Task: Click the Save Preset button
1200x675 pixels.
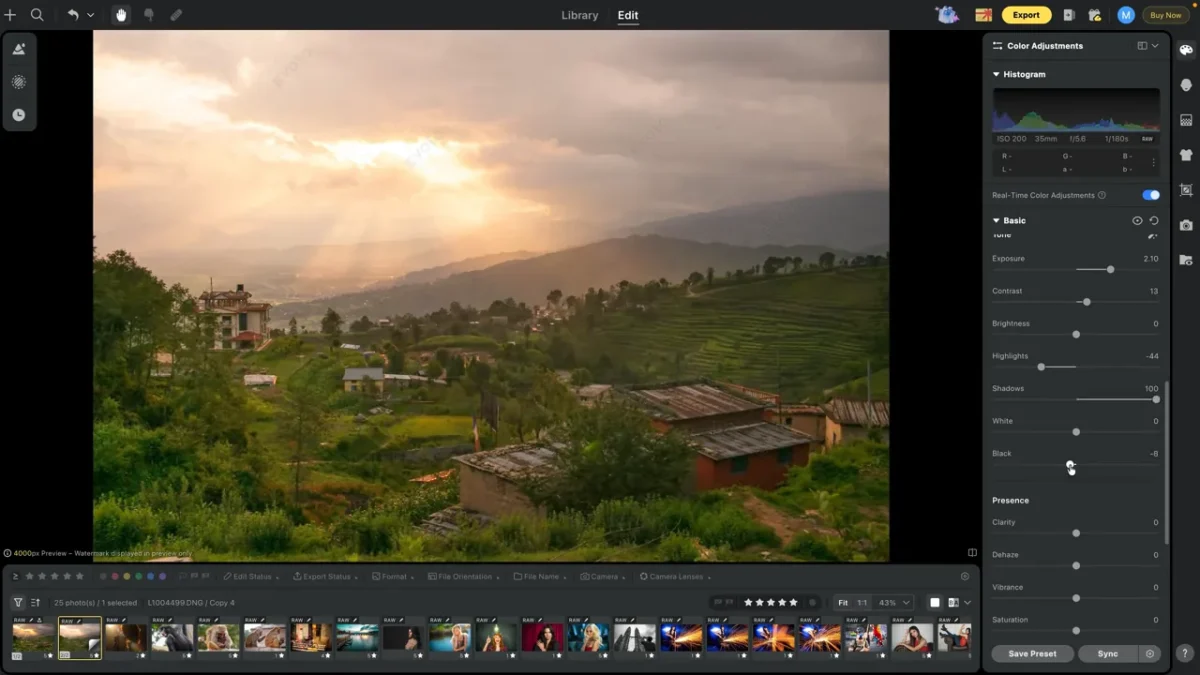Action: pos(1033,653)
